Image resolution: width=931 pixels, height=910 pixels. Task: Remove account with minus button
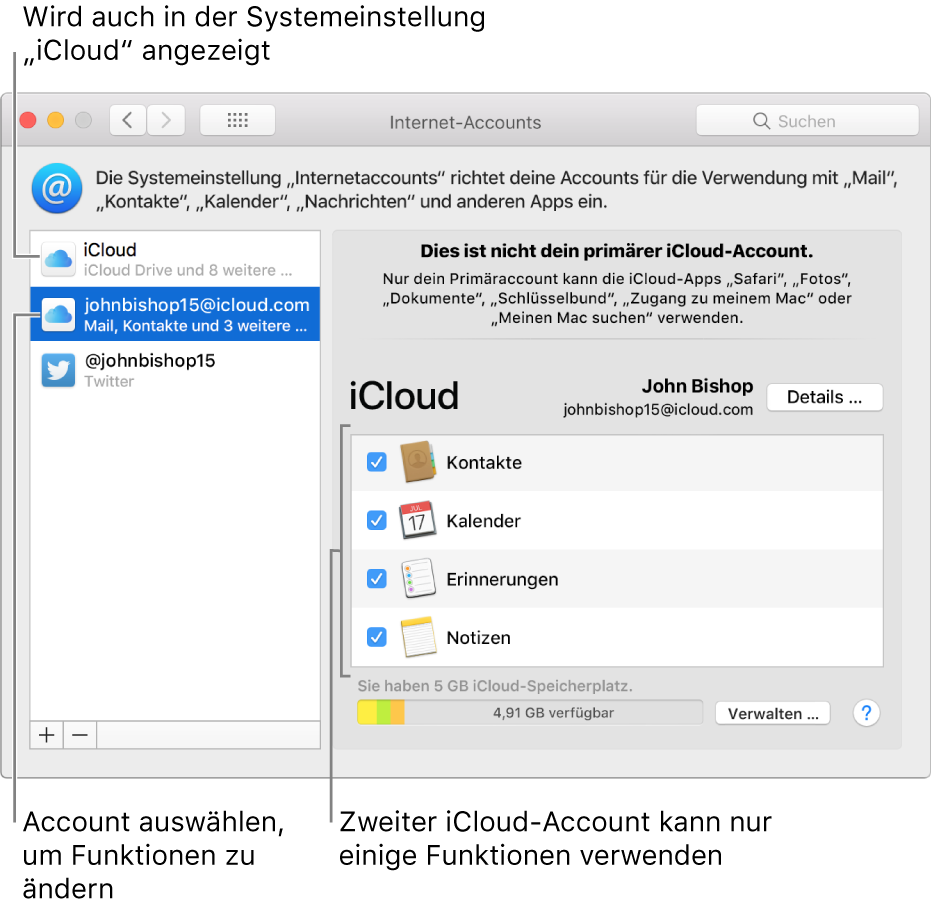coord(80,735)
